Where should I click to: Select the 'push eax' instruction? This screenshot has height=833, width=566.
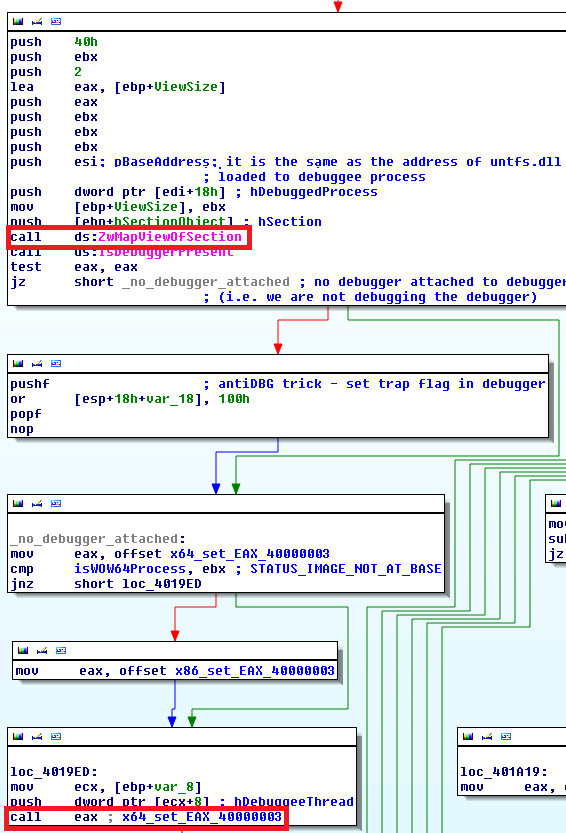[x=54, y=102]
